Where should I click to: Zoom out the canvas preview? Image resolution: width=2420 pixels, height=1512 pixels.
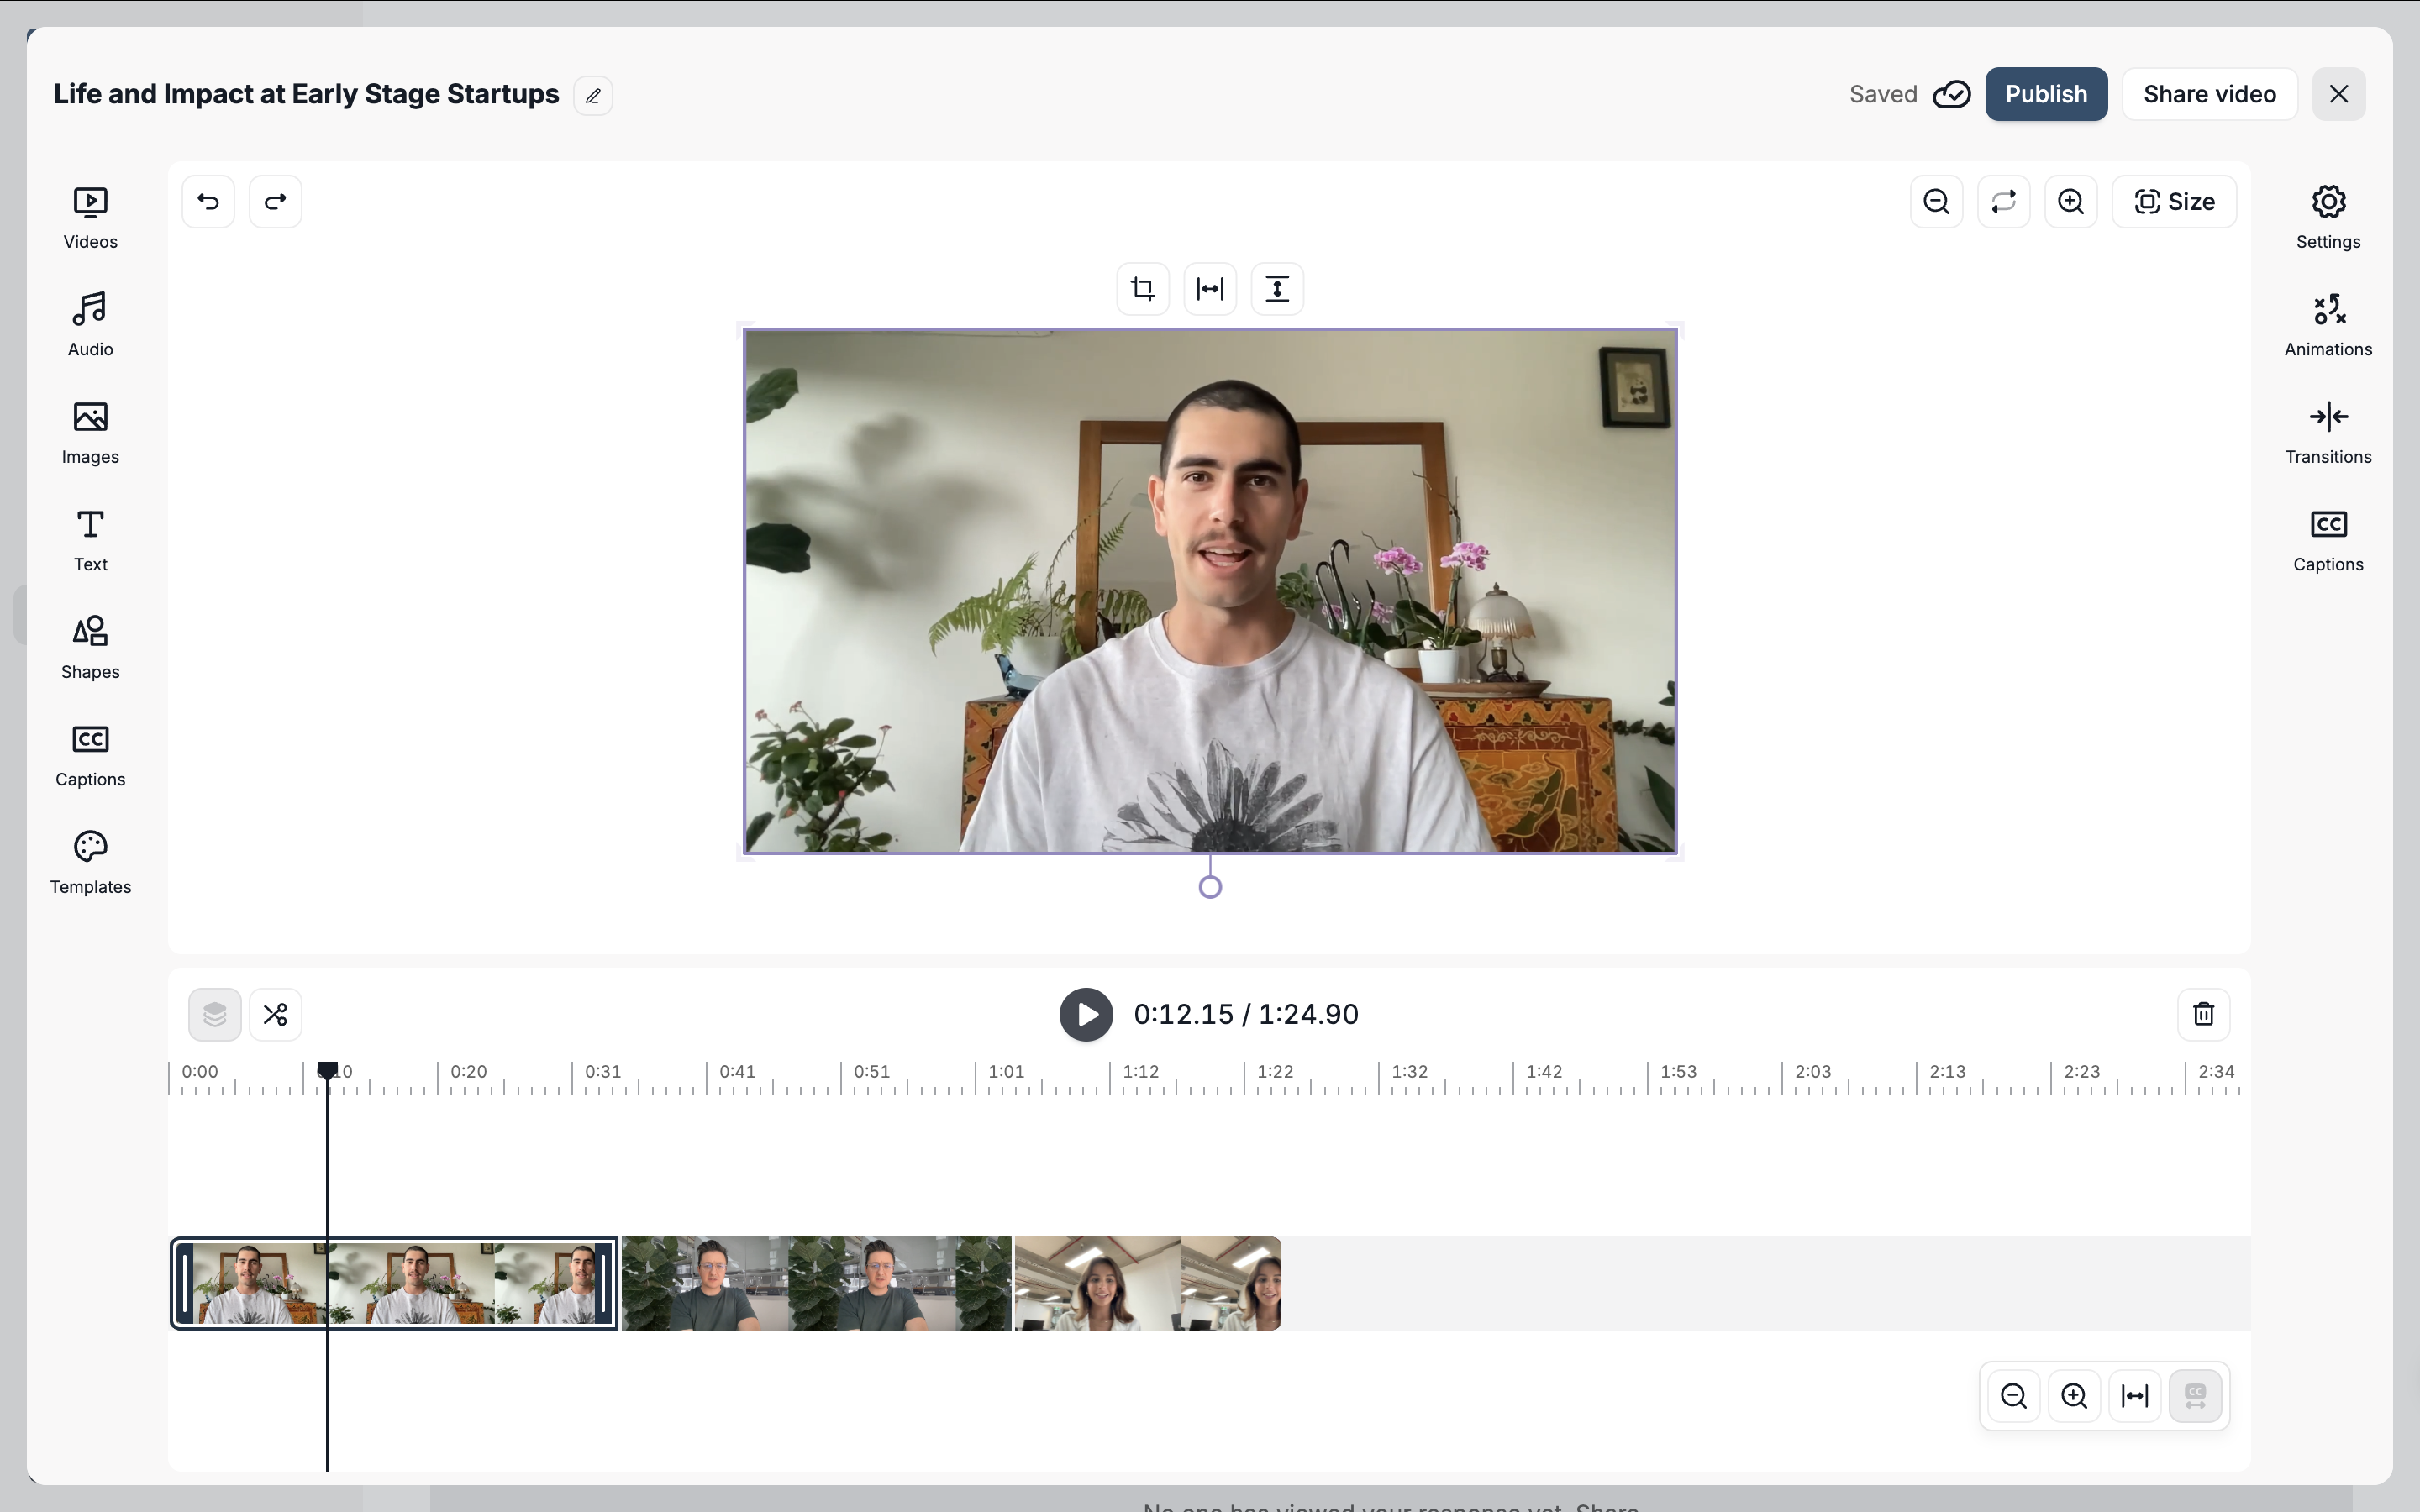click(x=1936, y=202)
